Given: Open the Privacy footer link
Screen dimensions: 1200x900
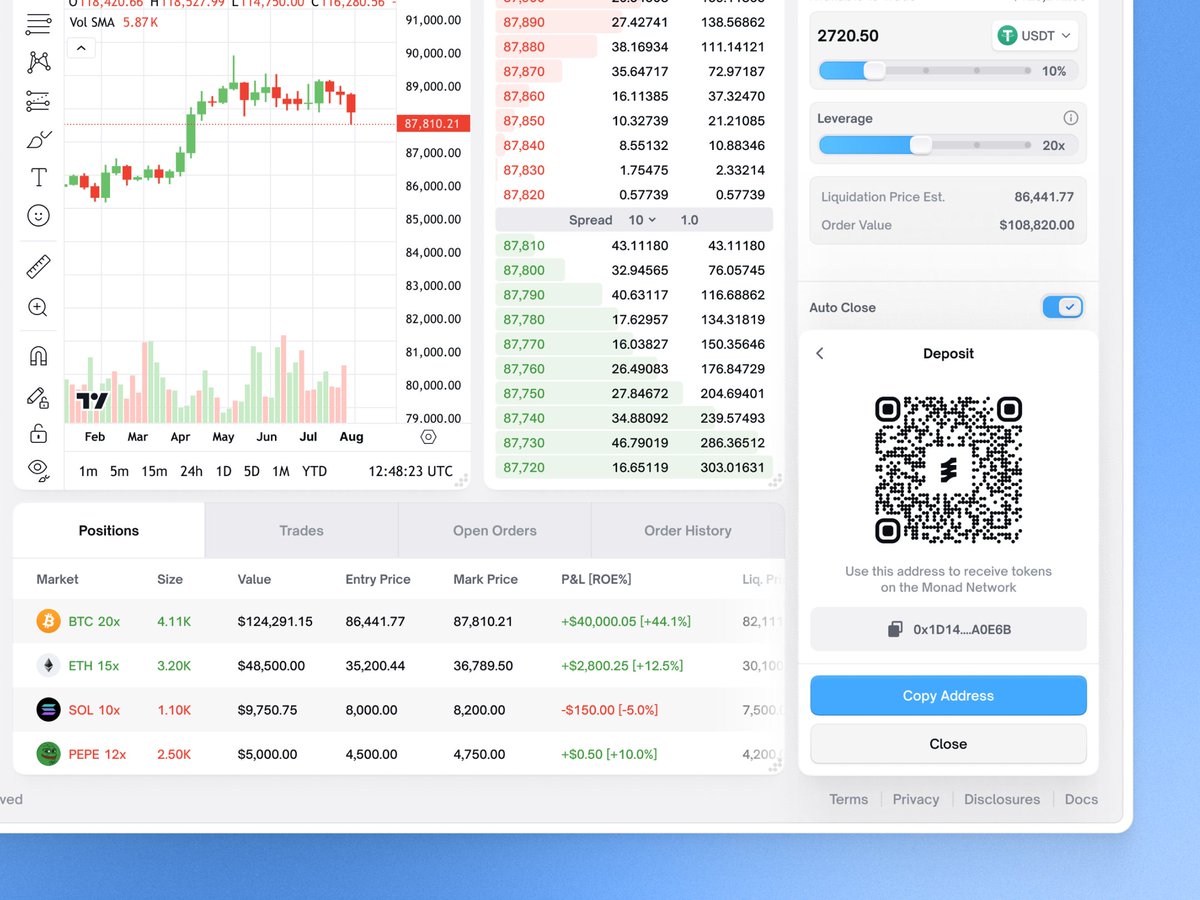Looking at the screenshot, I should [x=916, y=799].
